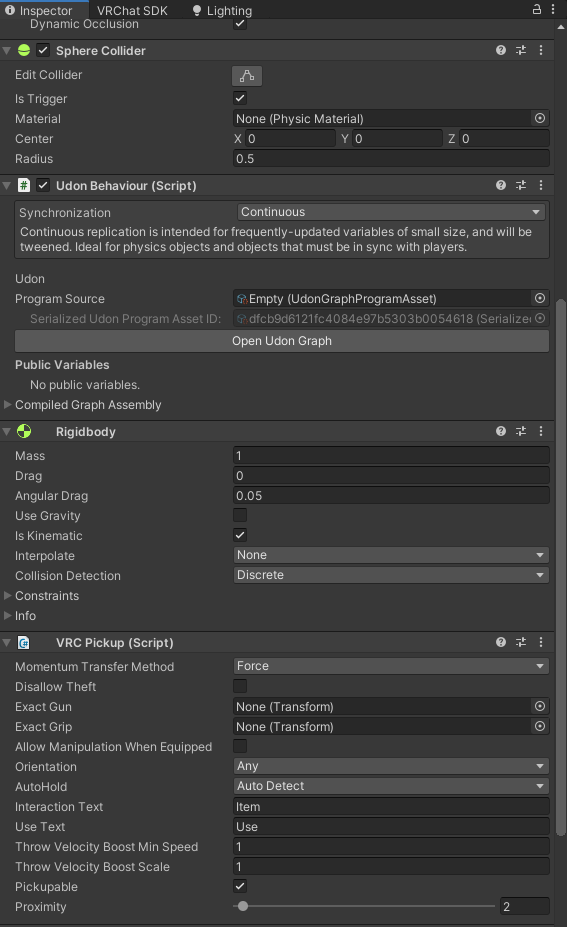Viewport: 567px width, 927px height.
Task: Open VRC Pickup preset settings icon
Action: [x=521, y=642]
